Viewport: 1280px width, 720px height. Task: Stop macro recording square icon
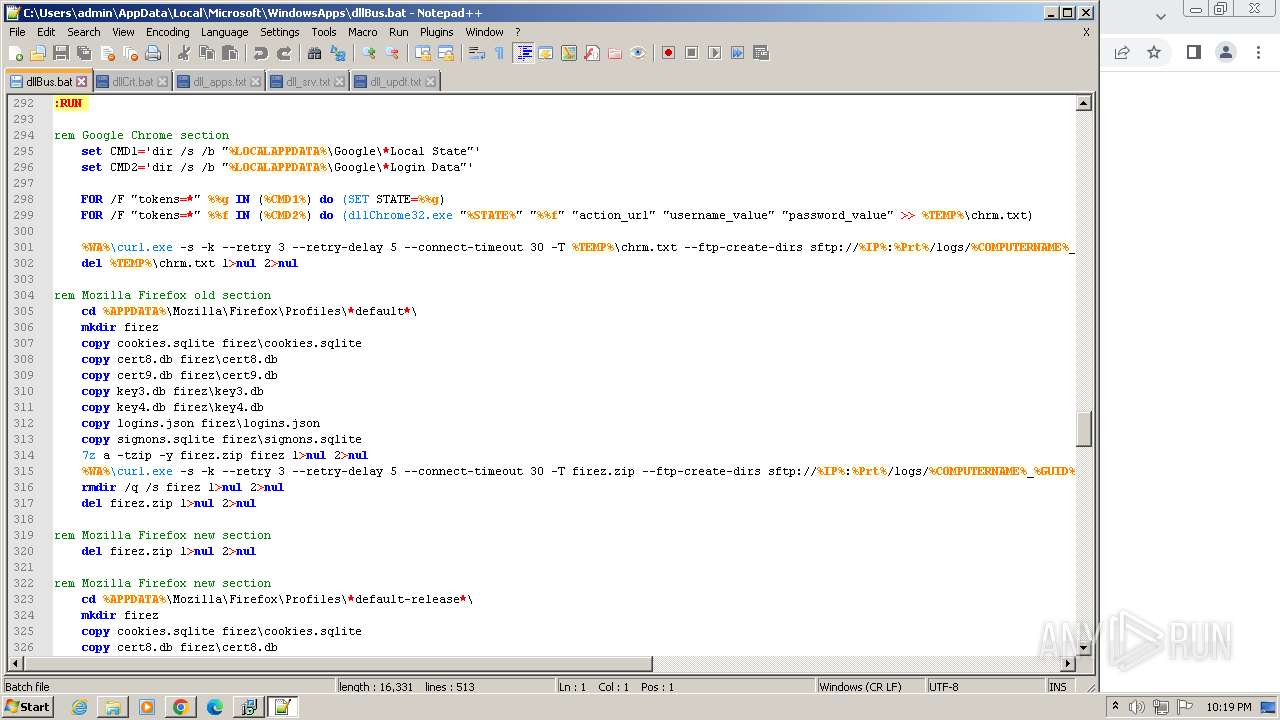pyautogui.click(x=691, y=53)
